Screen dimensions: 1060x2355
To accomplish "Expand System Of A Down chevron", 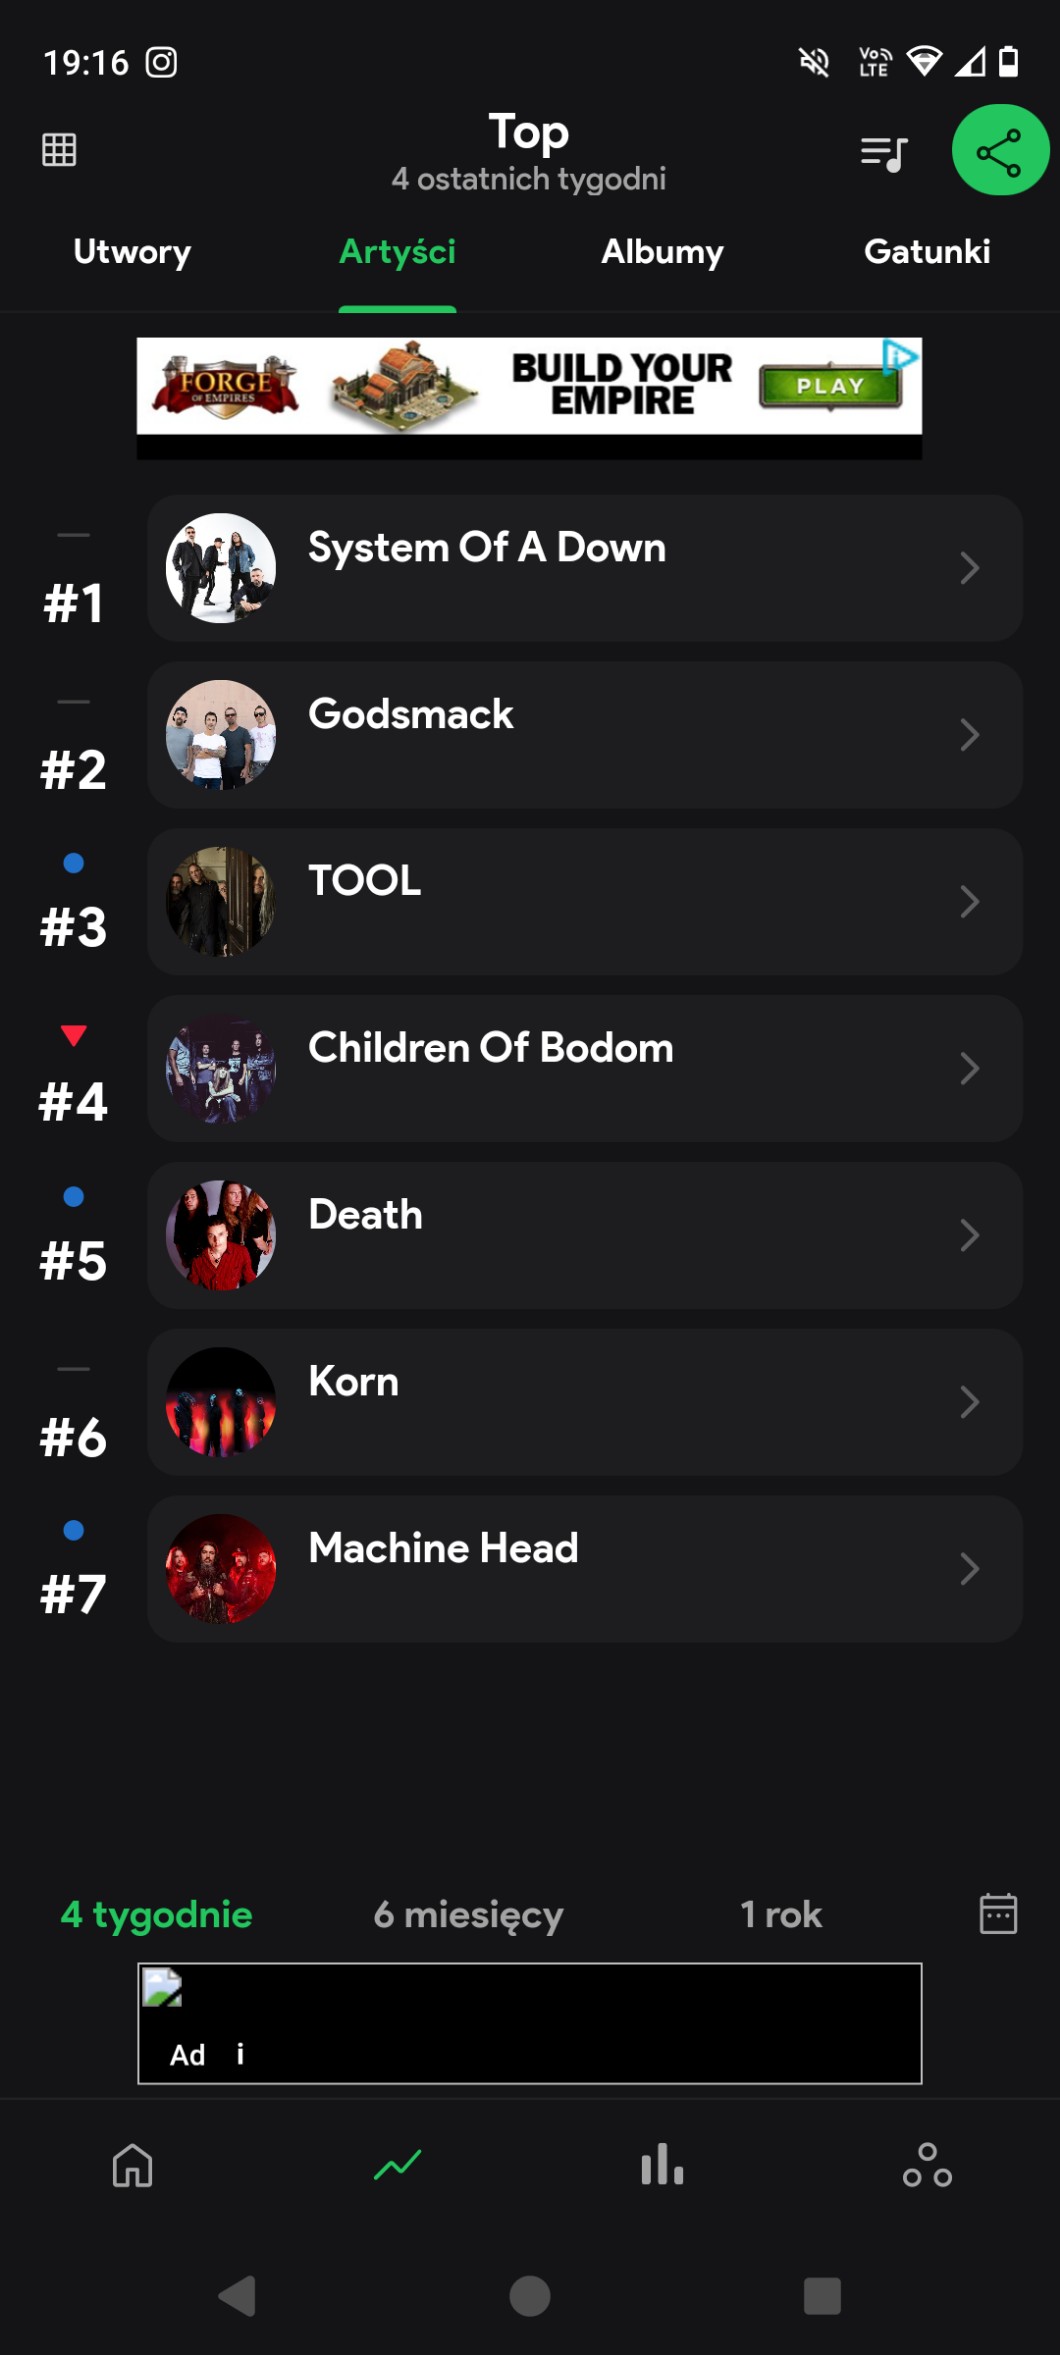I will coord(968,568).
